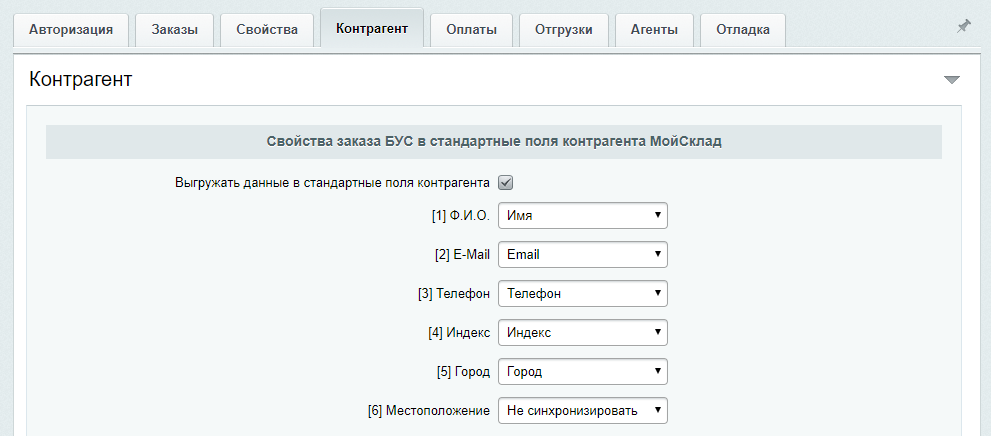Open the Город dropdown
991x436 pixels.
pyautogui.click(x=582, y=372)
